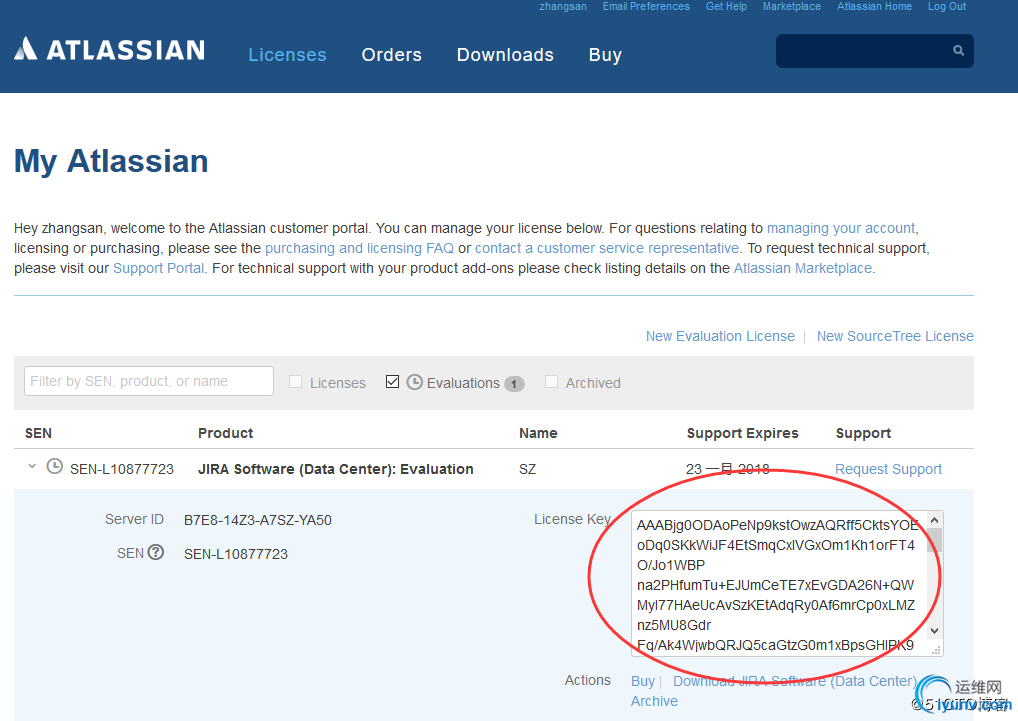Open the Support Portal link
1018x721 pixels.
(158, 269)
